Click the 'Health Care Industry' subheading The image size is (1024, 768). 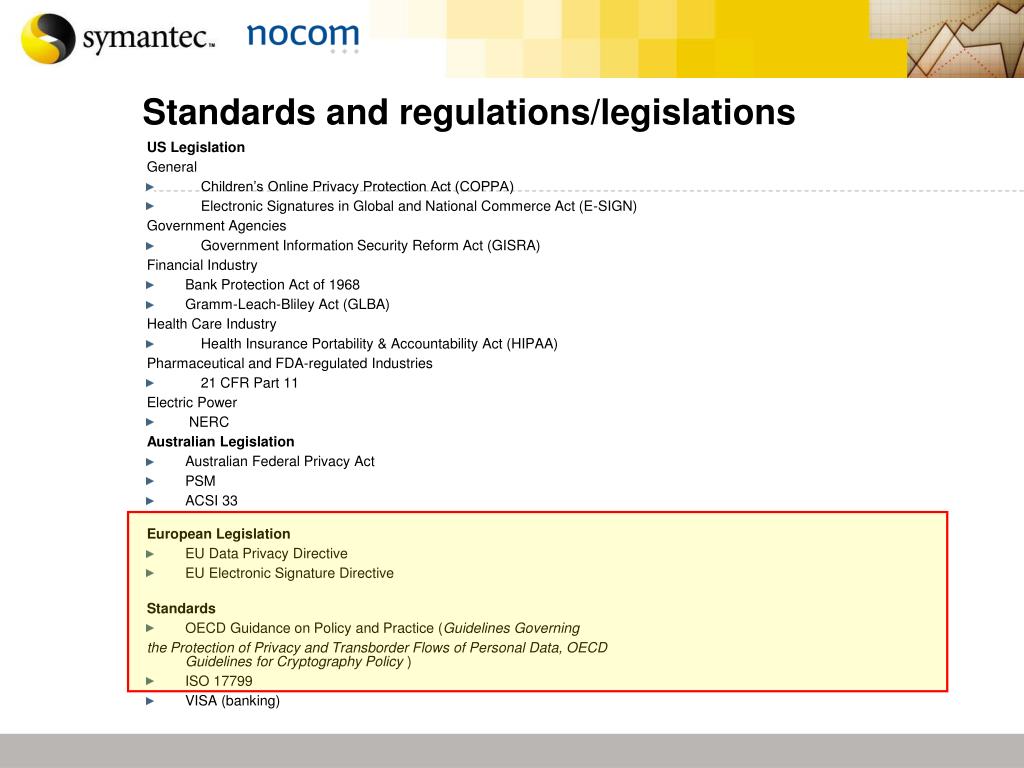212,324
